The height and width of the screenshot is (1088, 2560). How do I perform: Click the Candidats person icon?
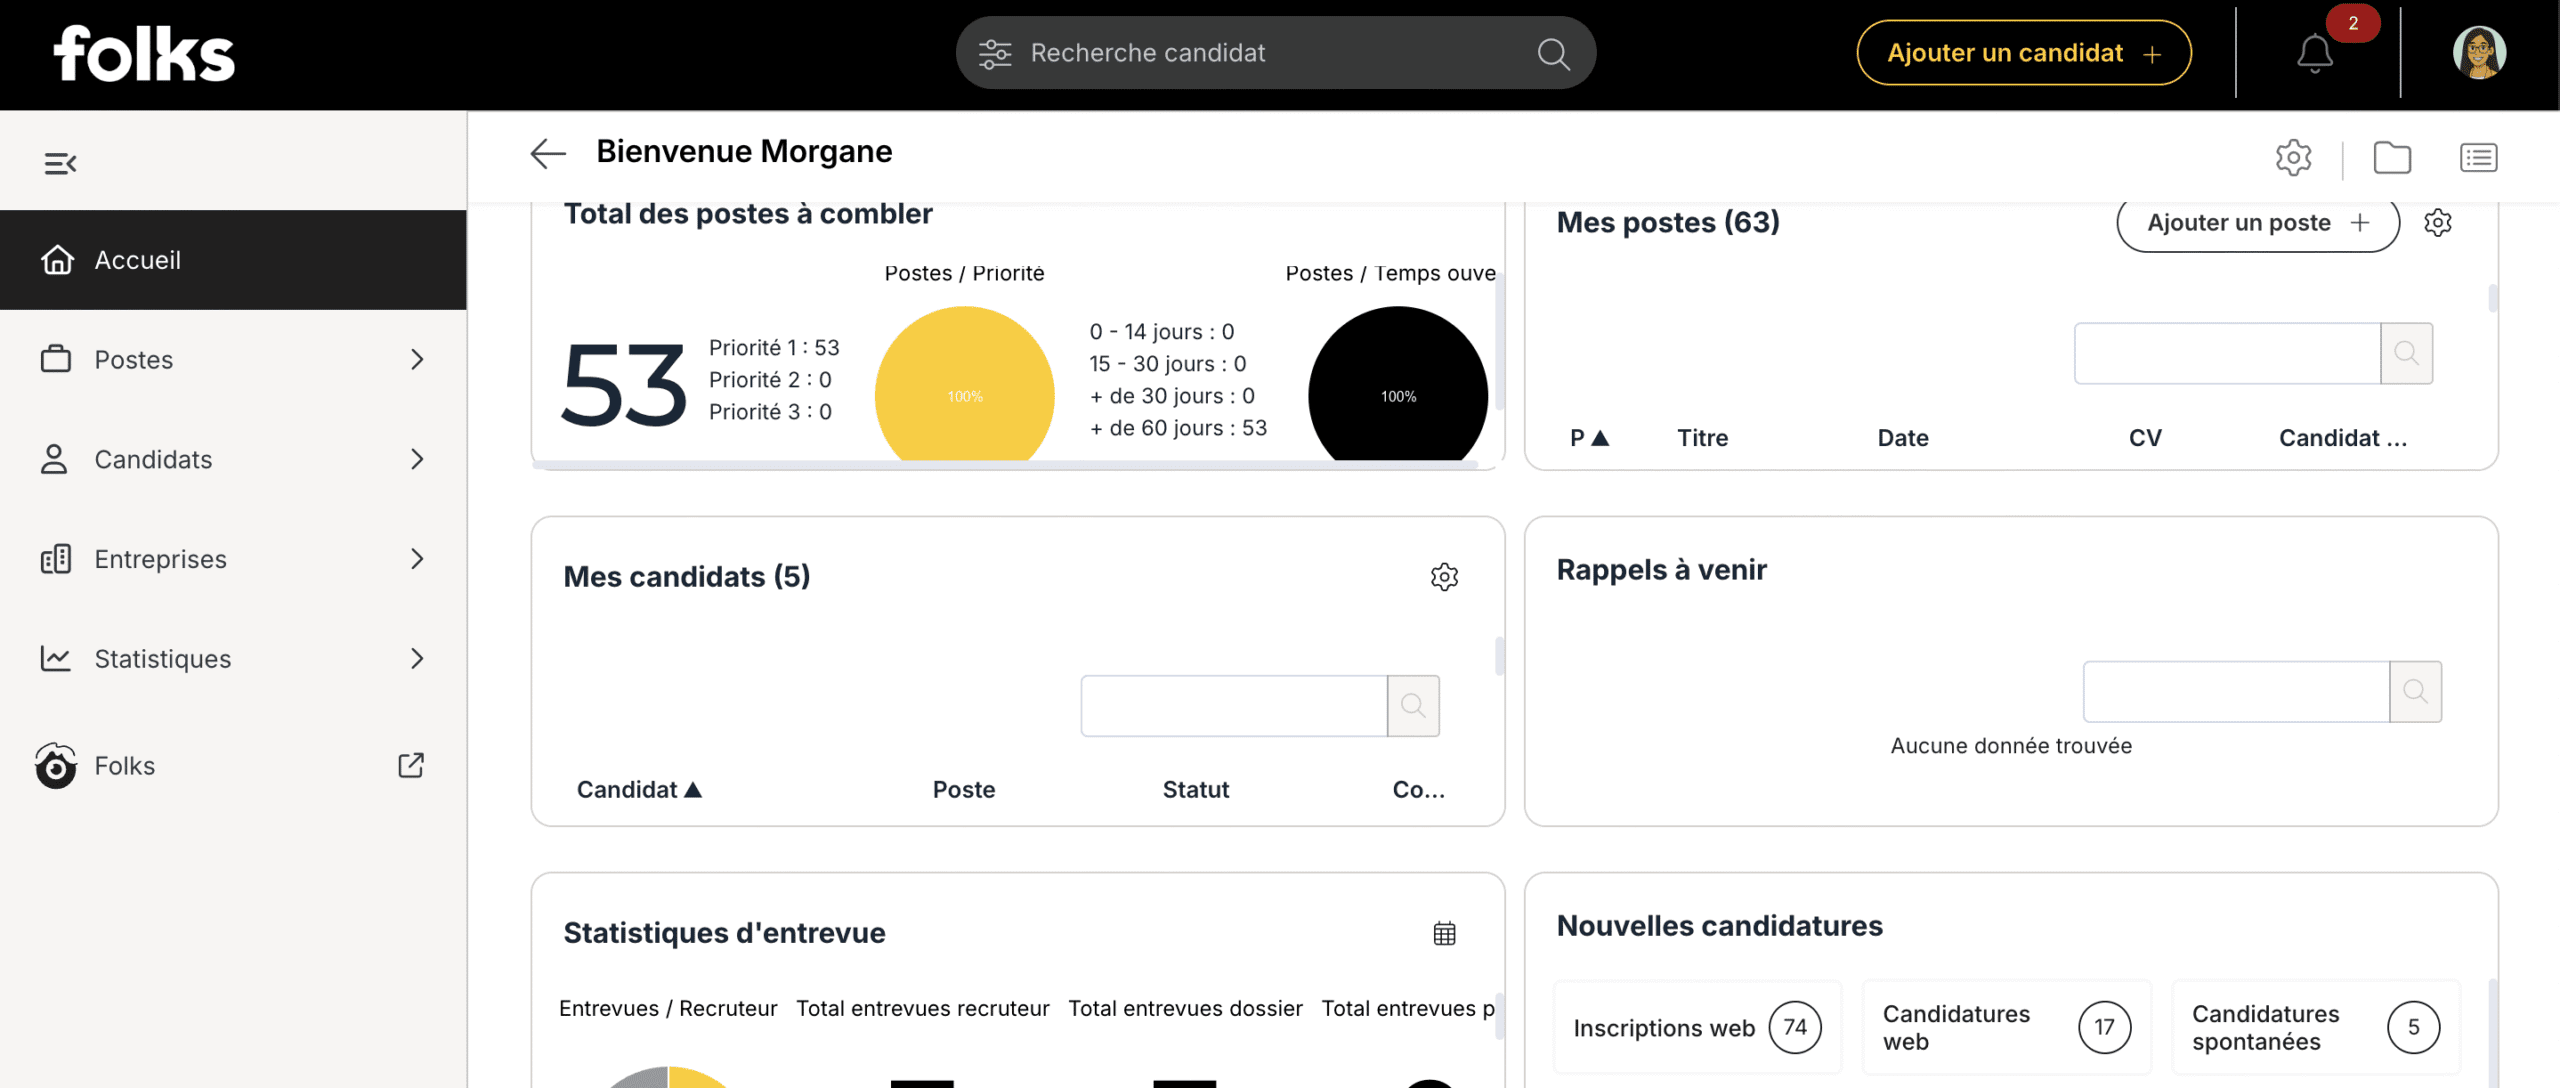click(x=54, y=459)
